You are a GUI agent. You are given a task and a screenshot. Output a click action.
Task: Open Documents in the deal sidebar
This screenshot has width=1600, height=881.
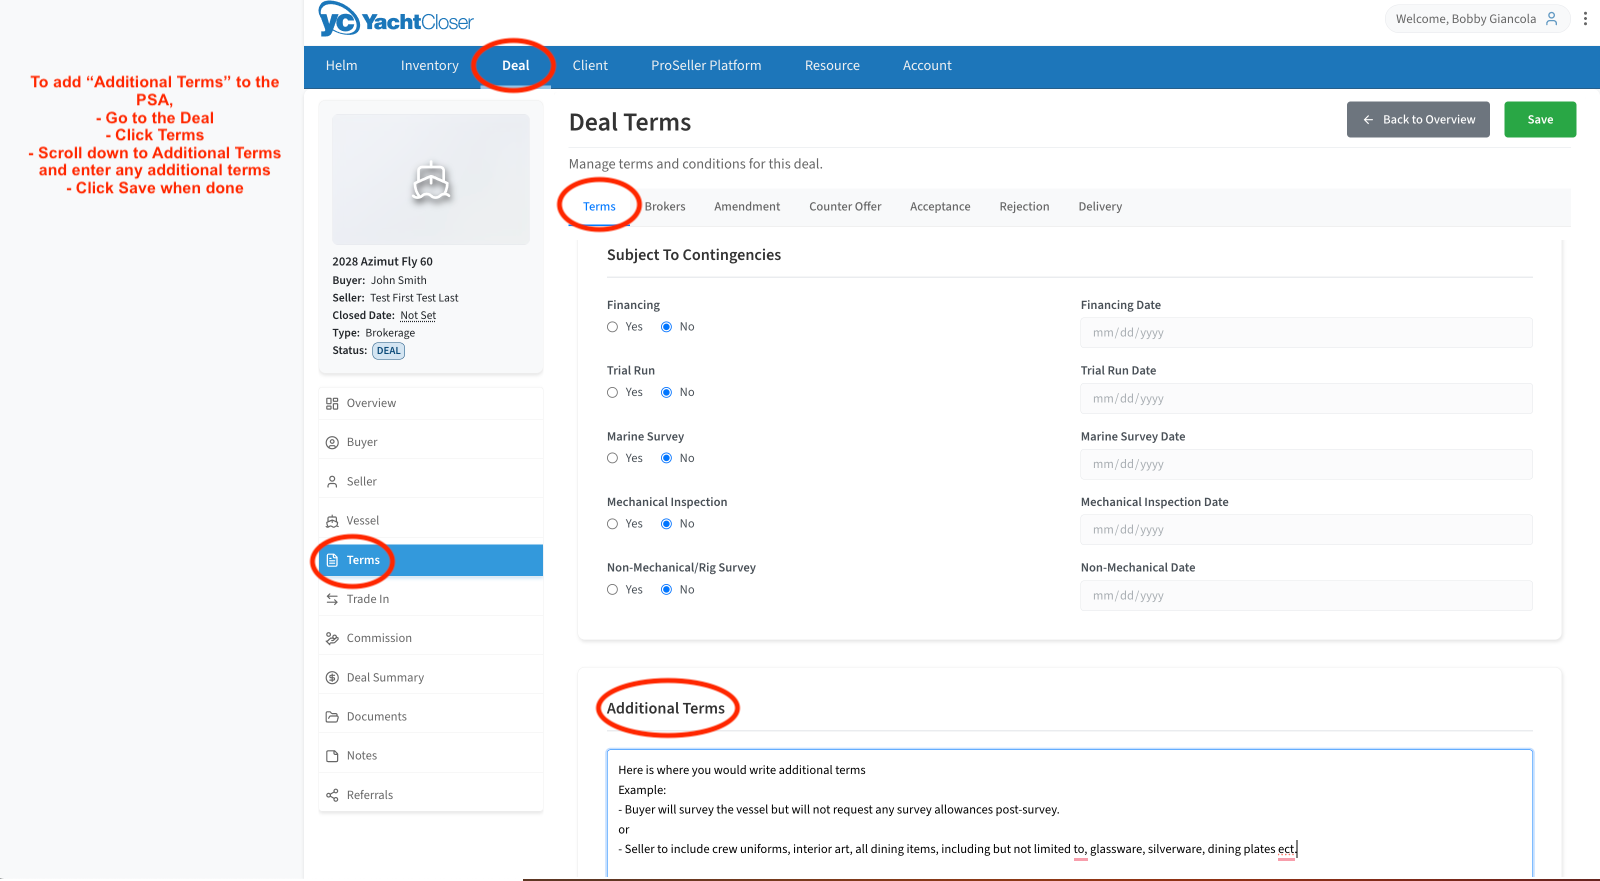click(431, 717)
